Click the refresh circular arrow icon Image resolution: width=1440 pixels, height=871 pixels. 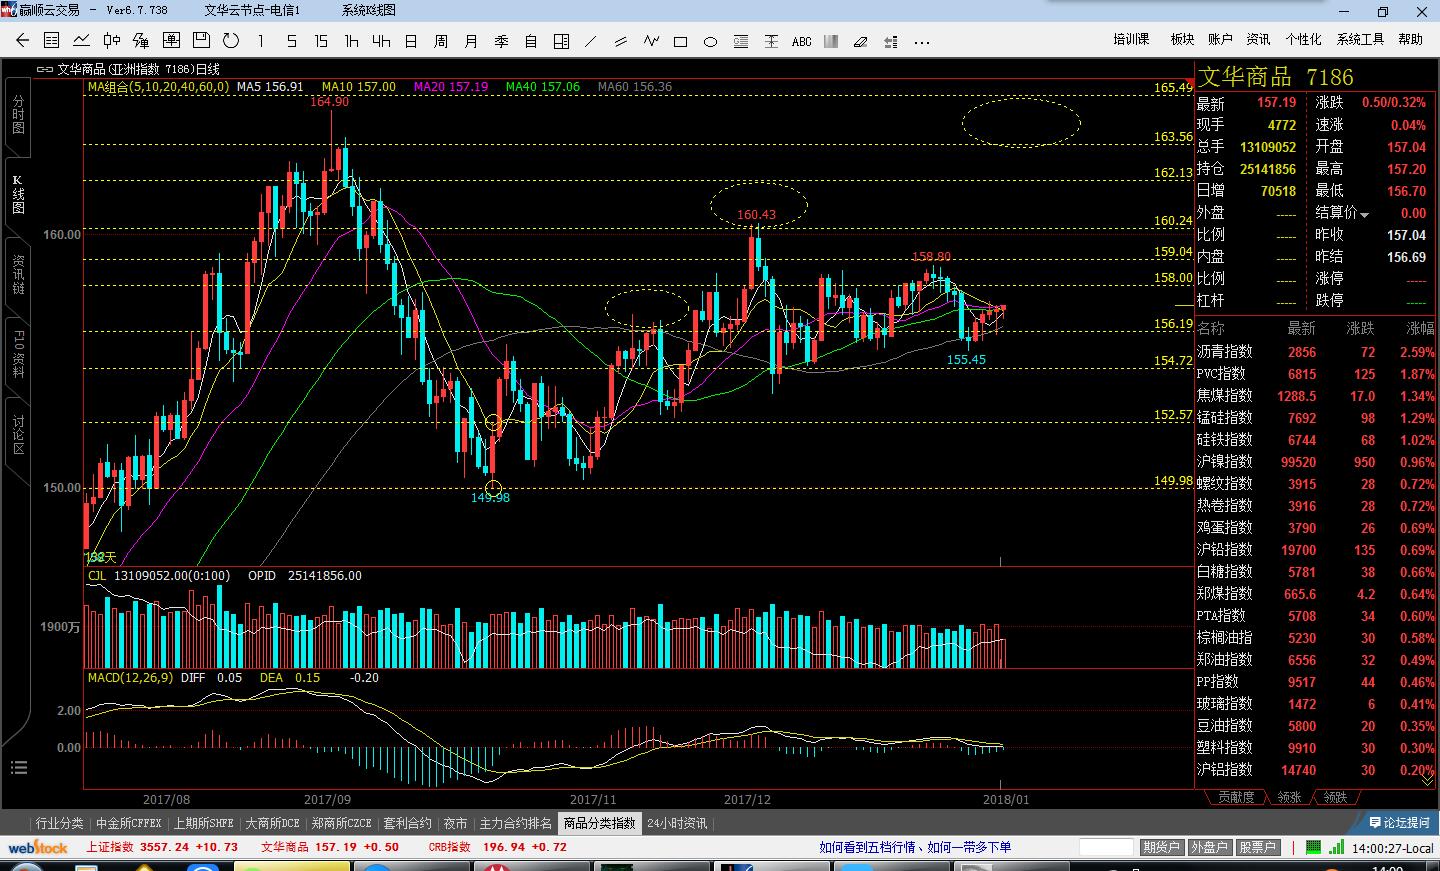(x=231, y=41)
